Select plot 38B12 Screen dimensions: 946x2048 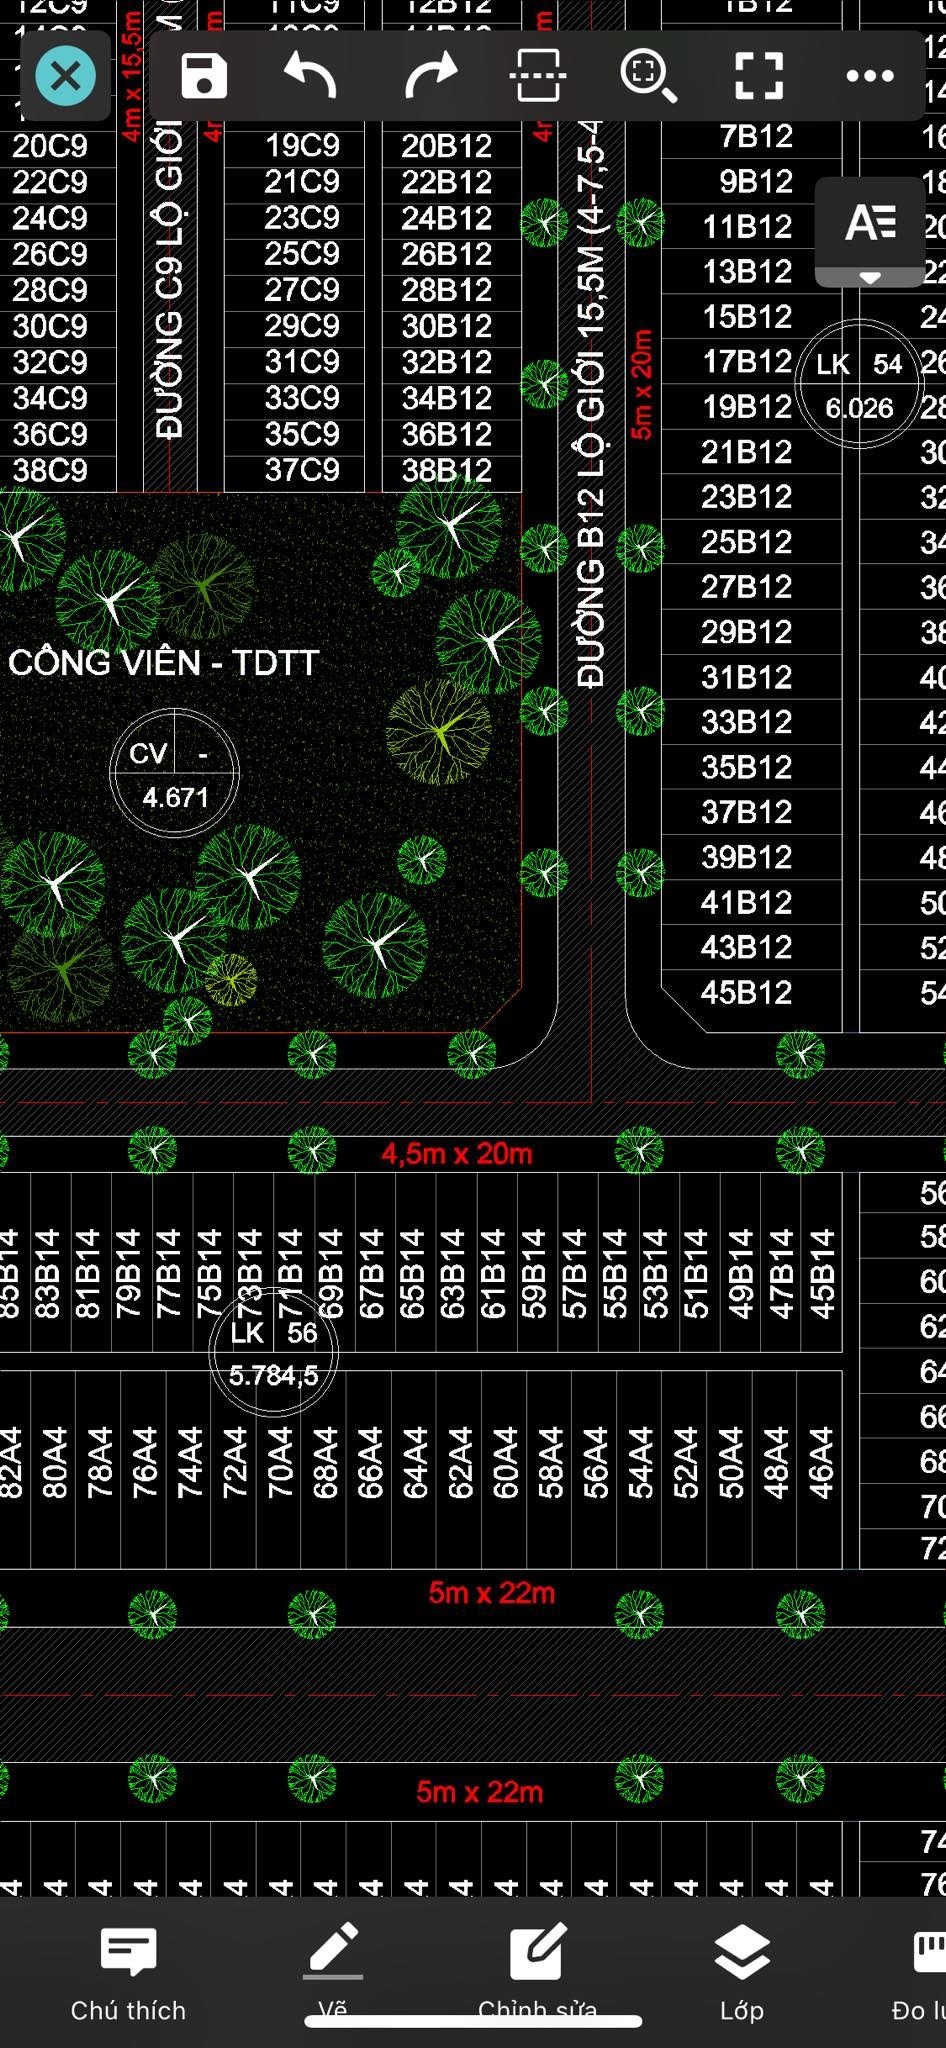(x=447, y=471)
